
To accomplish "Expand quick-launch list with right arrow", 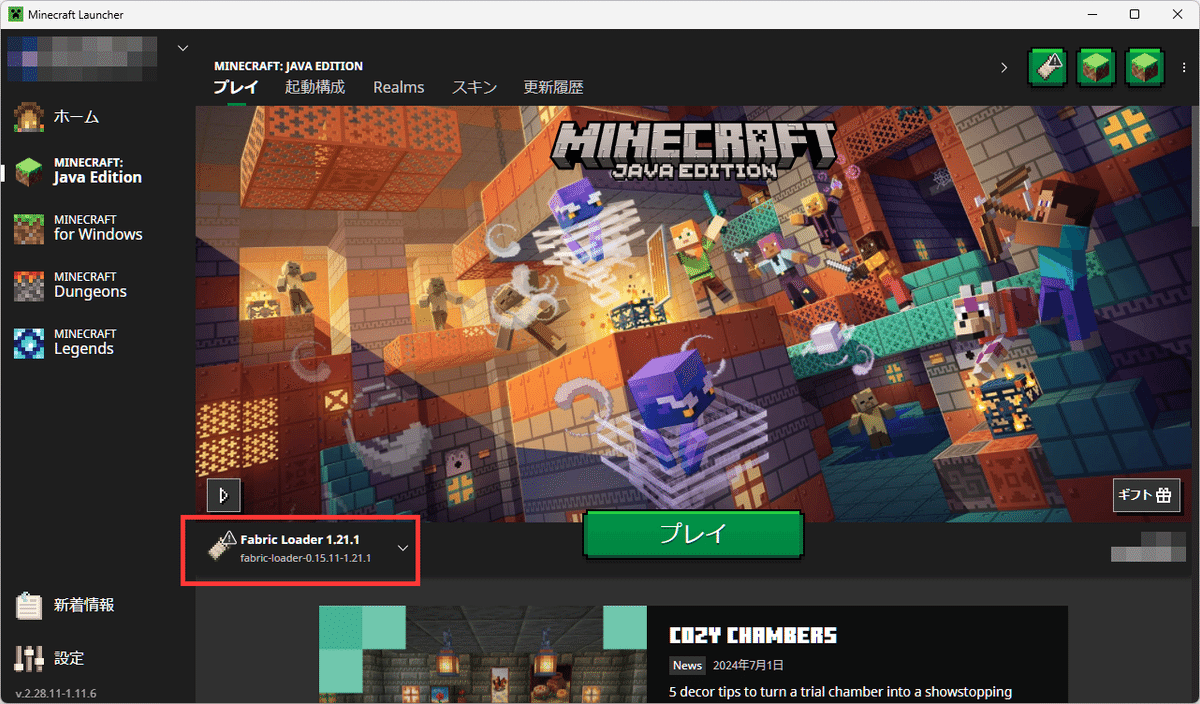I will click(1004, 68).
